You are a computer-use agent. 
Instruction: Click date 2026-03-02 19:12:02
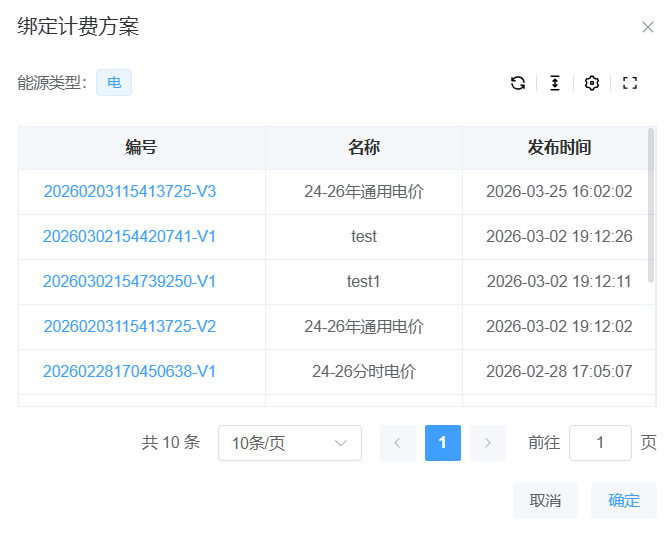559,326
